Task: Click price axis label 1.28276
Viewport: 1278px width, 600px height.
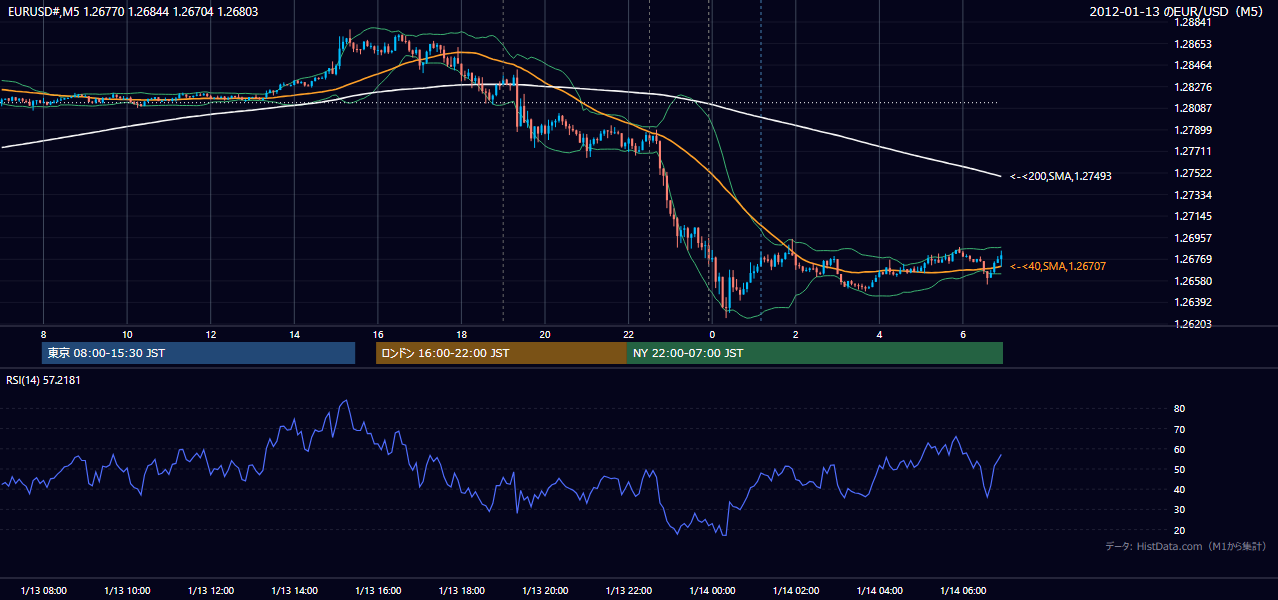Action: [x=1193, y=87]
